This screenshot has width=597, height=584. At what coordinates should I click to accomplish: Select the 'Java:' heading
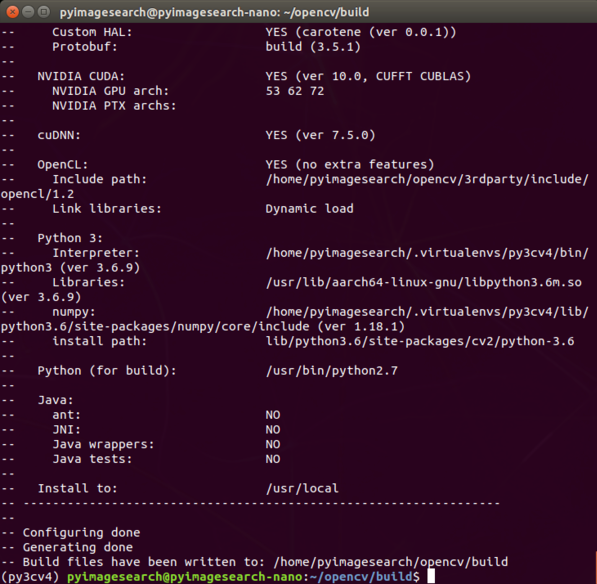click(x=55, y=400)
